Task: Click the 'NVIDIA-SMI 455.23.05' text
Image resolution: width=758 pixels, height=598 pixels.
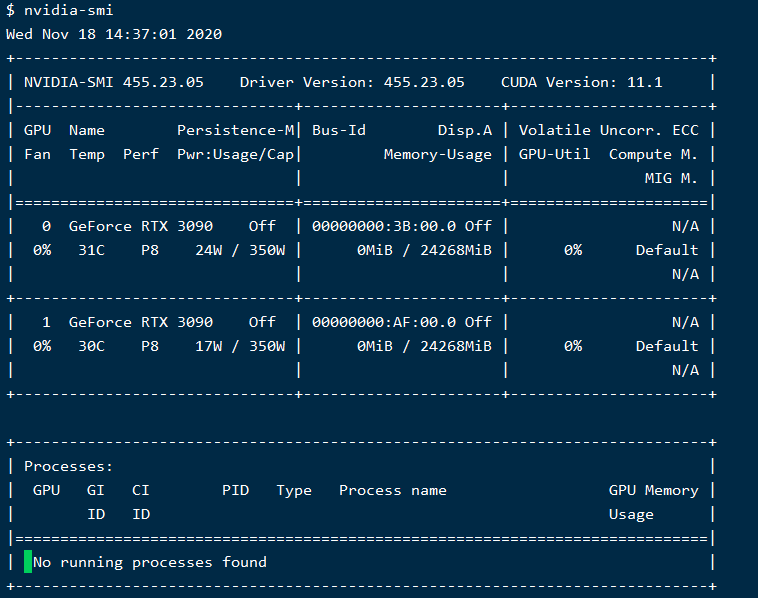Action: 114,82
